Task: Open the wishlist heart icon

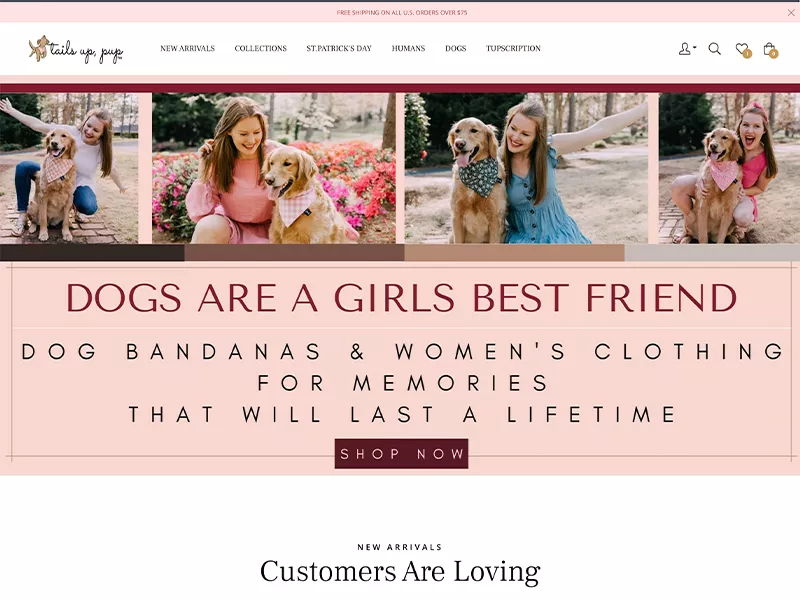Action: (742, 49)
